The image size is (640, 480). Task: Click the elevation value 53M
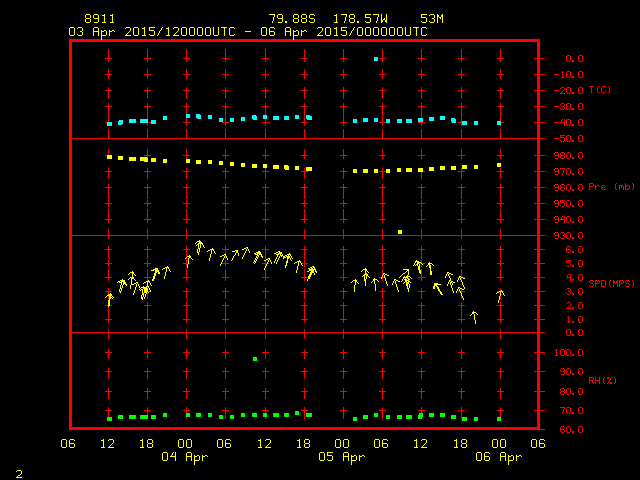pos(432,19)
